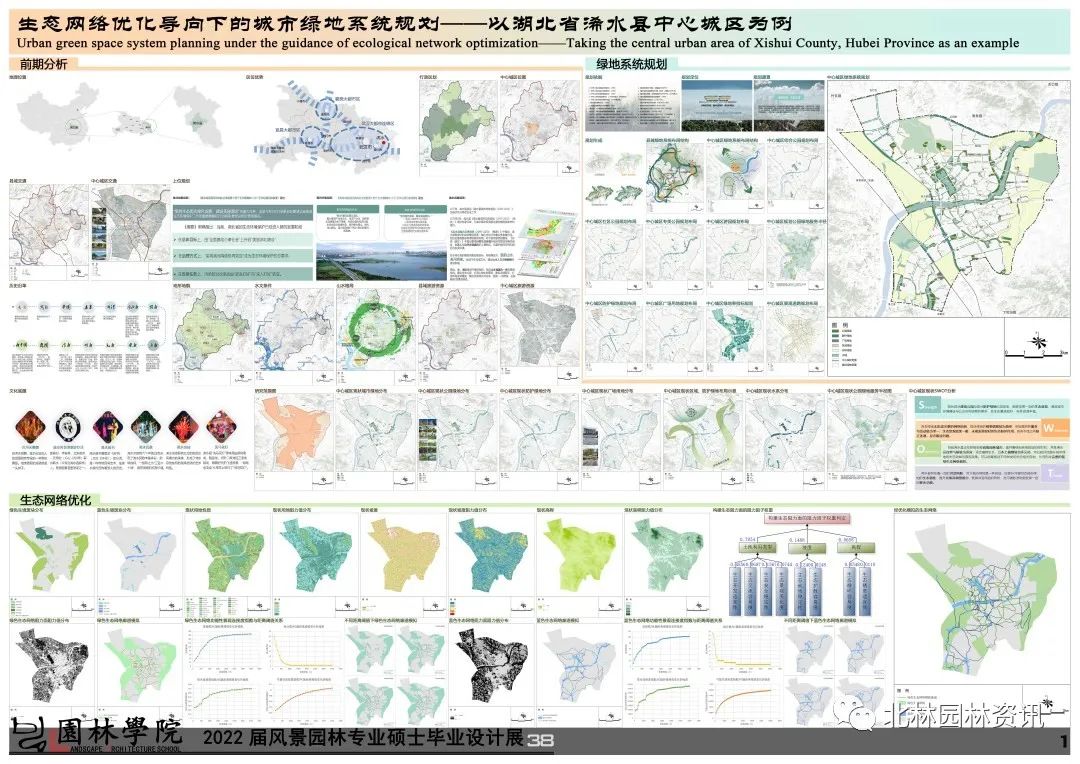The image size is (1080, 764).
Task: Click the WeChat logo beside 北林园林资讯 watermark
Action: 857,715
